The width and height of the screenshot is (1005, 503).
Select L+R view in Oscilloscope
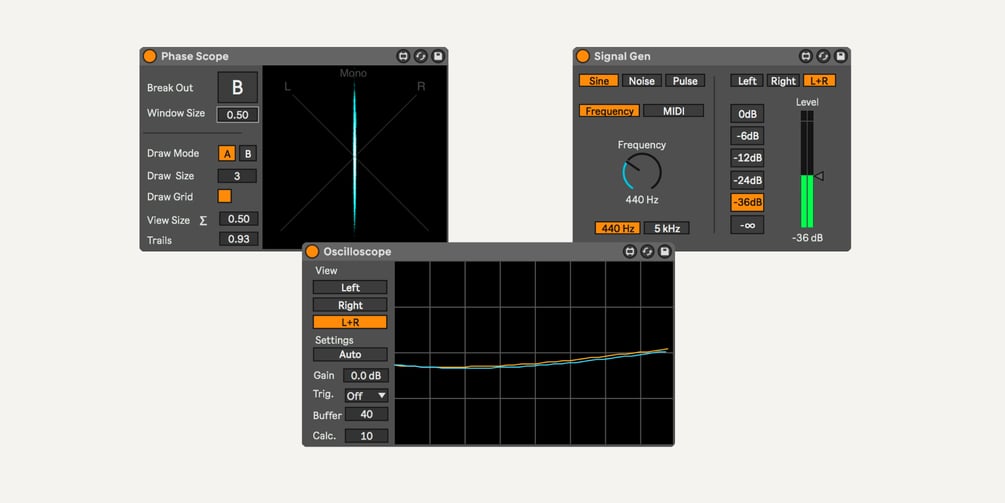click(350, 322)
